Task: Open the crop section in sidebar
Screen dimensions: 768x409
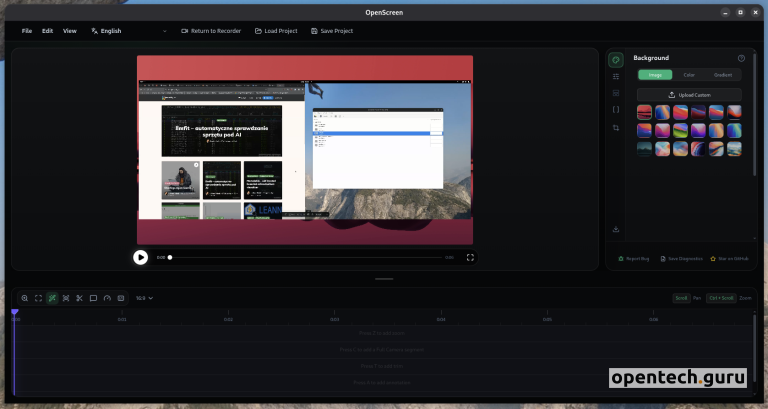Action: (616, 128)
